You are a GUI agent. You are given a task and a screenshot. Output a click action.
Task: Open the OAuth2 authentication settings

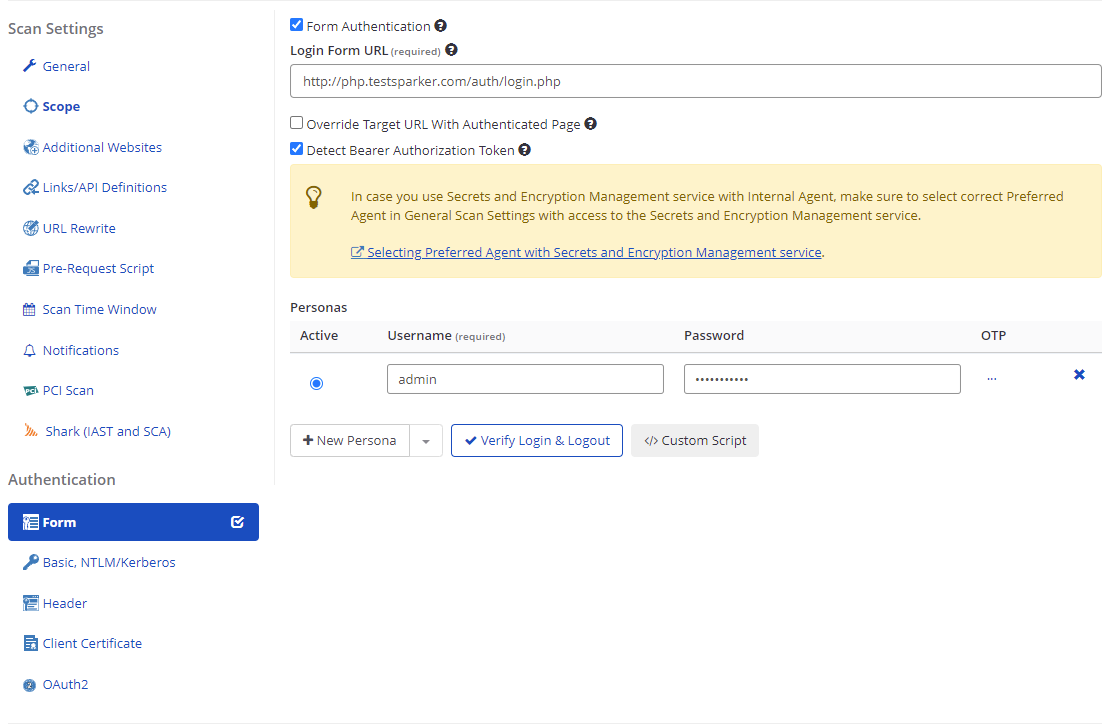click(65, 685)
